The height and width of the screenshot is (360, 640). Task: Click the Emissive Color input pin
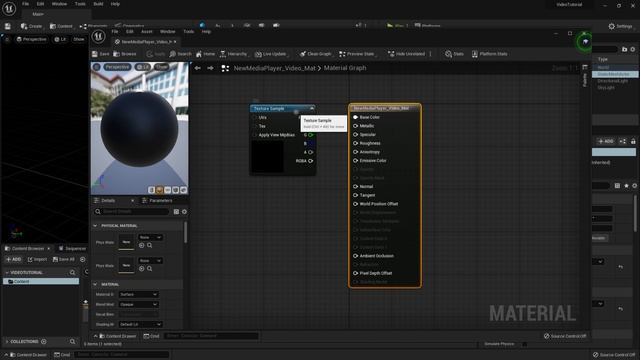[x=356, y=160]
